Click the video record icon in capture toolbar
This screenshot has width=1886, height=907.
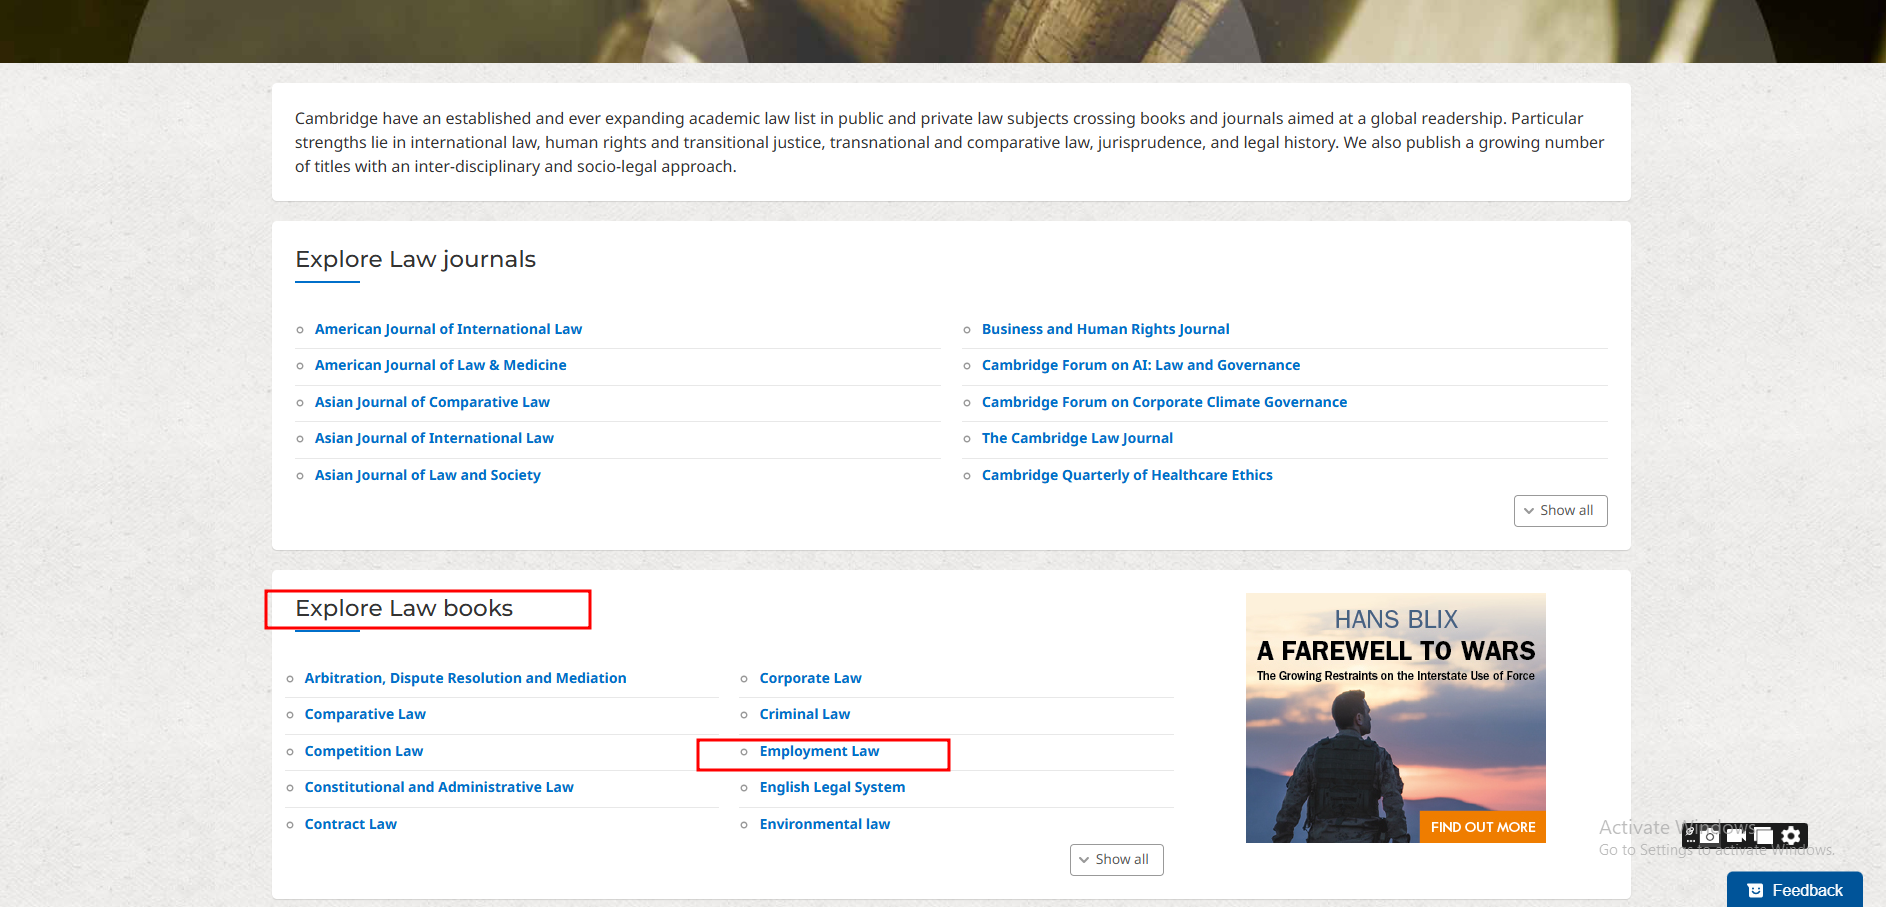pos(1737,835)
